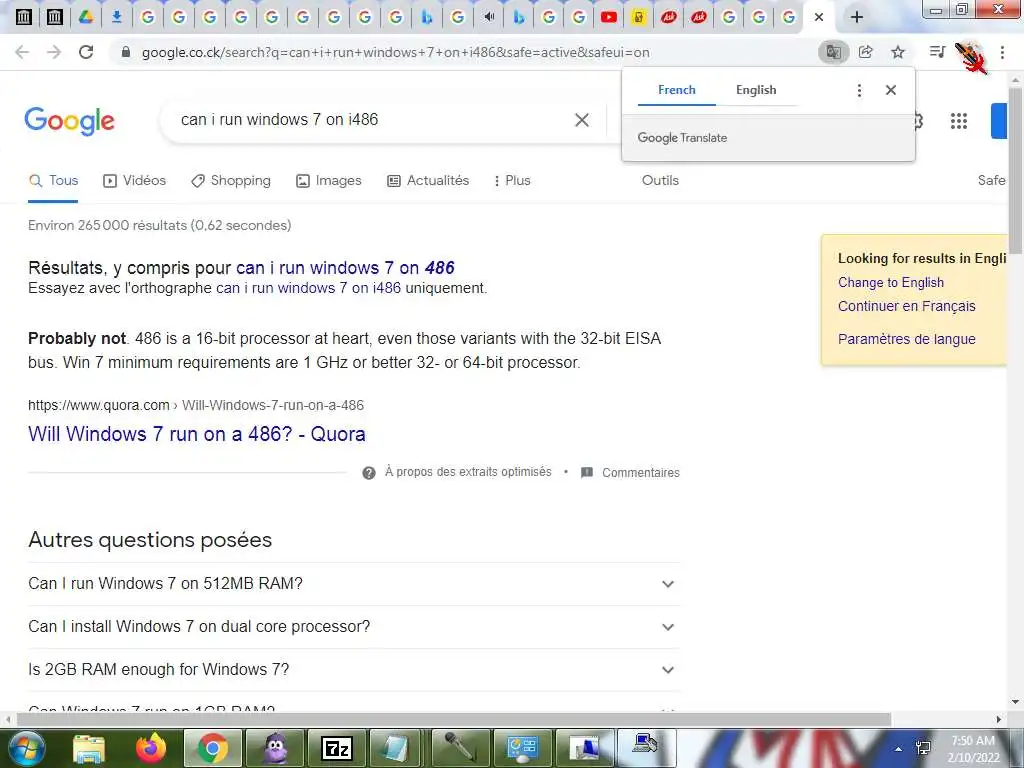Switch to Vidéos results
Viewport: 1024px width, 768px height.
[135, 181]
